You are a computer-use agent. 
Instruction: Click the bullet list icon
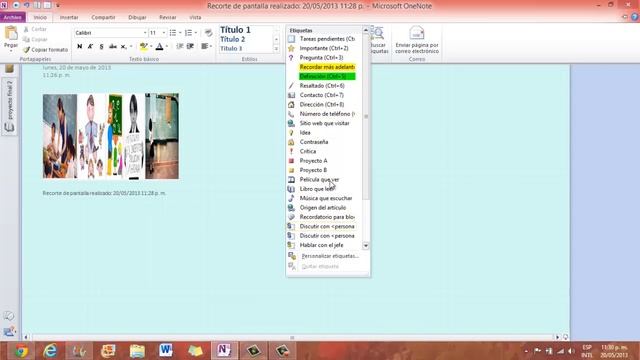click(173, 33)
